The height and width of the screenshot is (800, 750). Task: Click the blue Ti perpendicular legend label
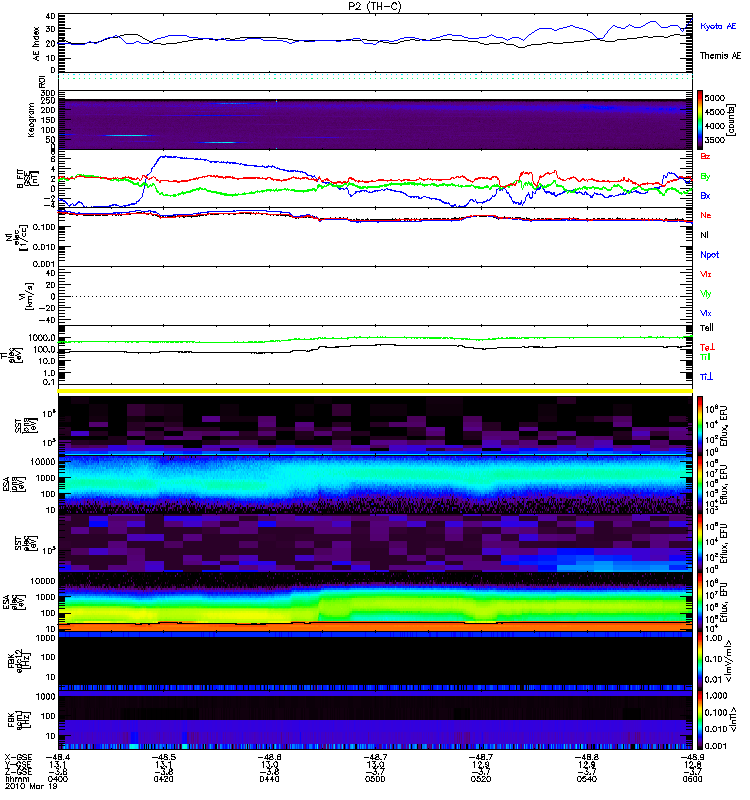point(706,377)
